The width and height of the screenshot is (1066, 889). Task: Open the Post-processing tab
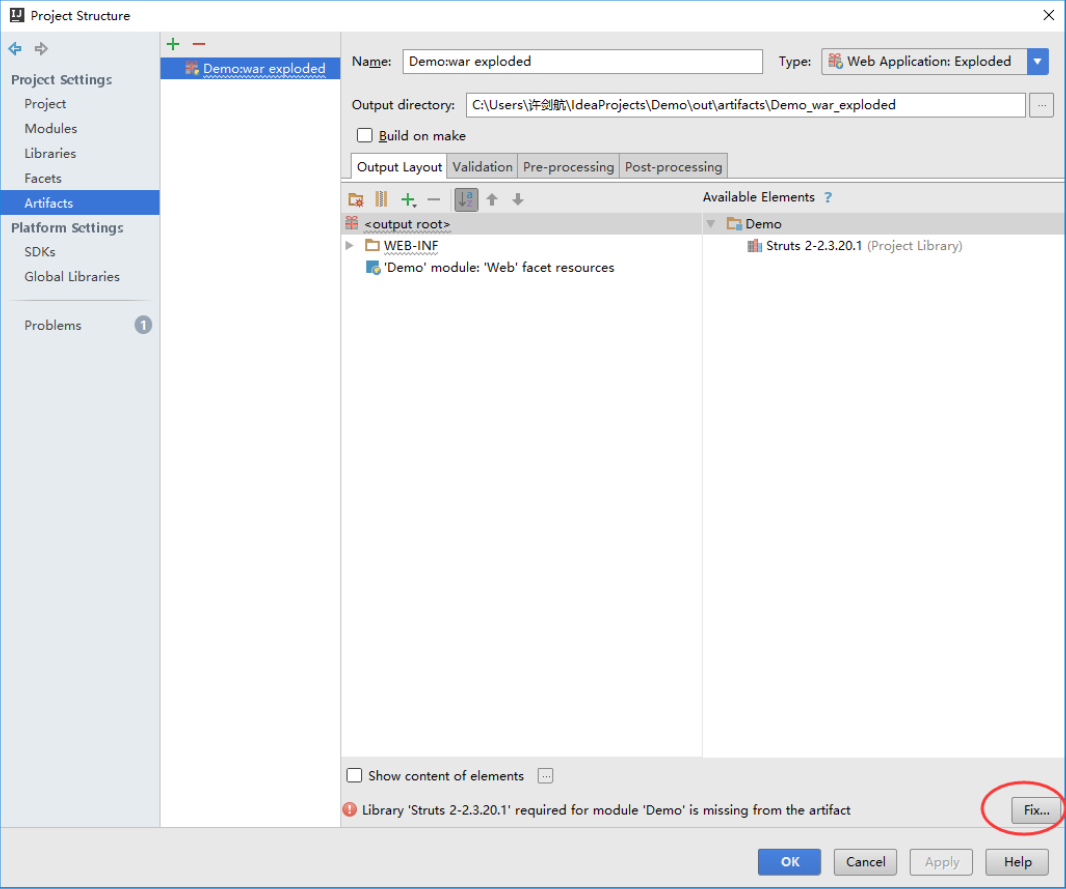click(673, 167)
